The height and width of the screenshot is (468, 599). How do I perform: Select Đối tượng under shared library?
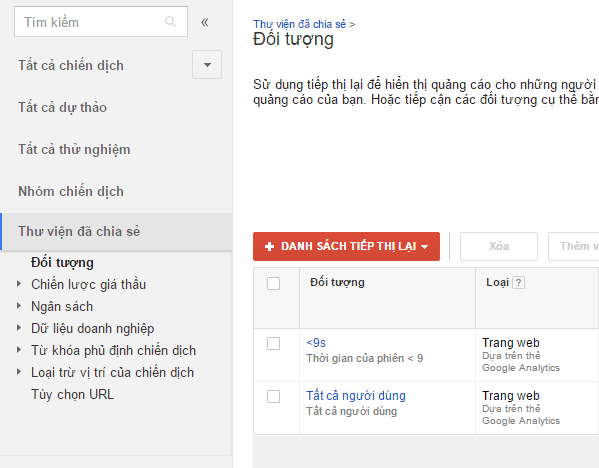(62, 262)
